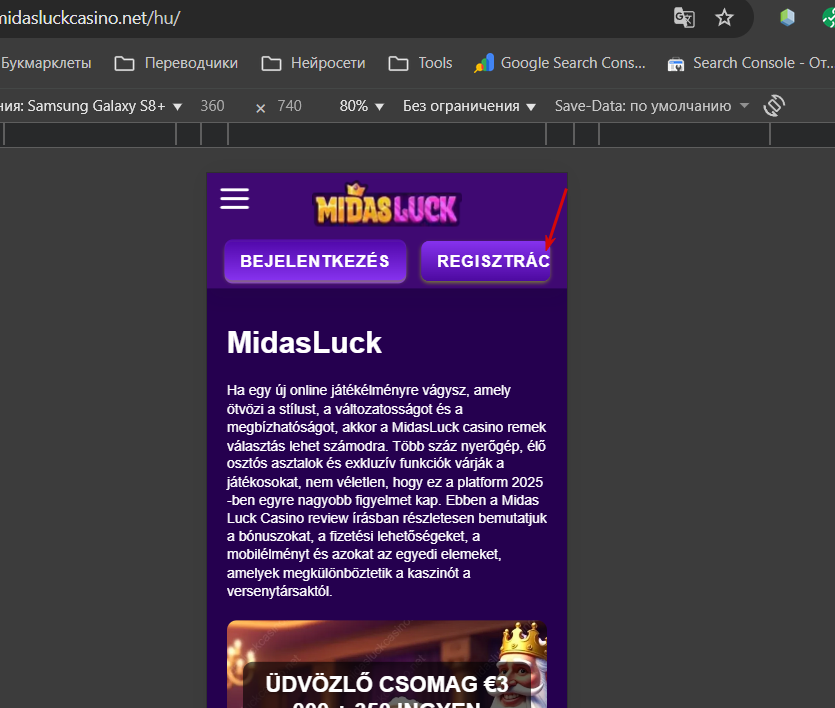Viewport: 835px width, 708px height.
Task: Click the URL text in the address bar
Action: [89, 18]
